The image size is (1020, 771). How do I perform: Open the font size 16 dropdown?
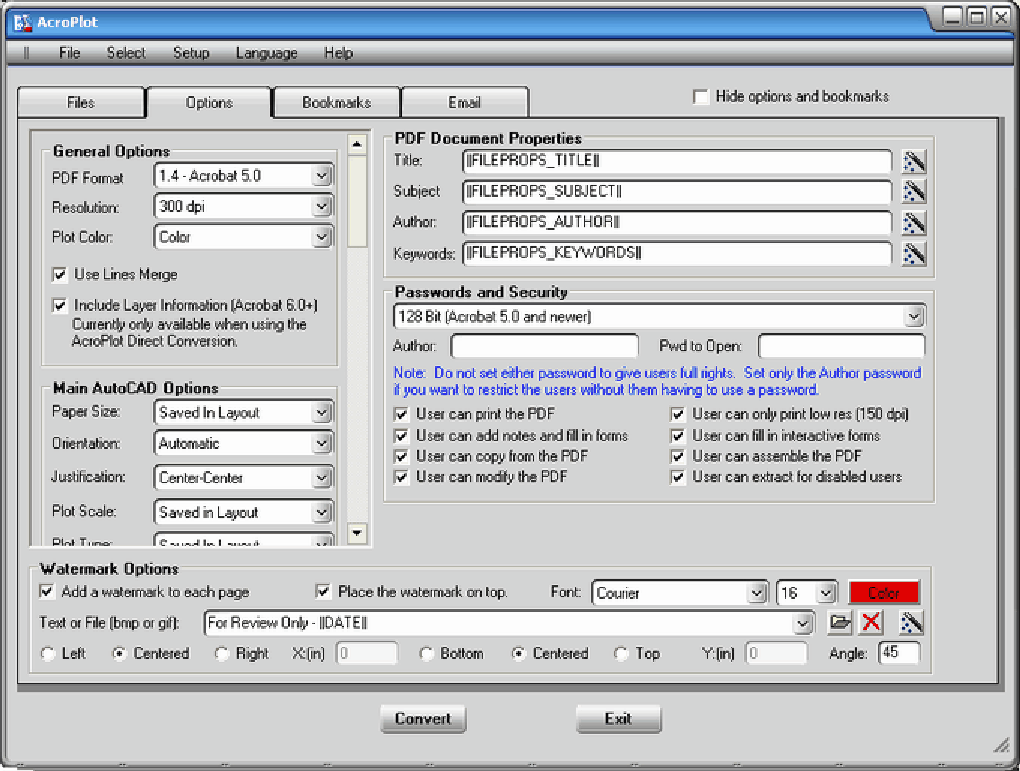click(825, 593)
